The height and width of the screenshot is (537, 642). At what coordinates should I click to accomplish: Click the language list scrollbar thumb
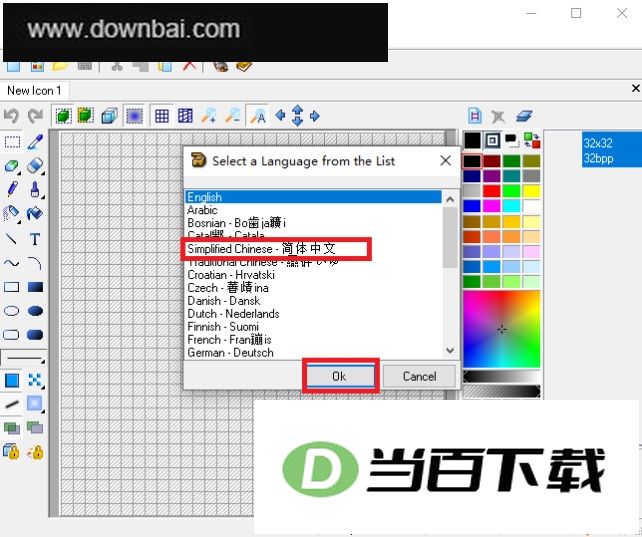(450, 237)
